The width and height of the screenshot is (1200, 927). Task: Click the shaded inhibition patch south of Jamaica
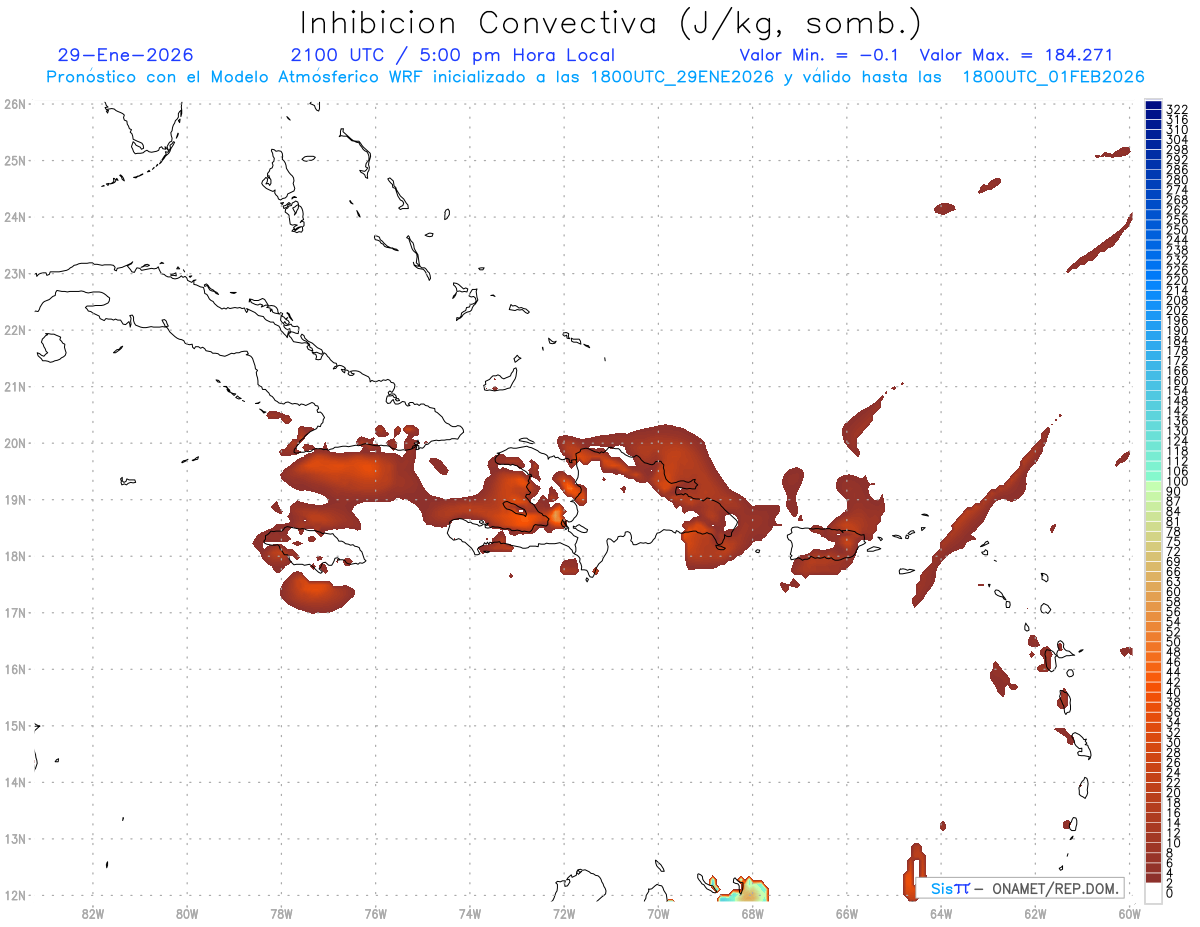click(x=316, y=592)
